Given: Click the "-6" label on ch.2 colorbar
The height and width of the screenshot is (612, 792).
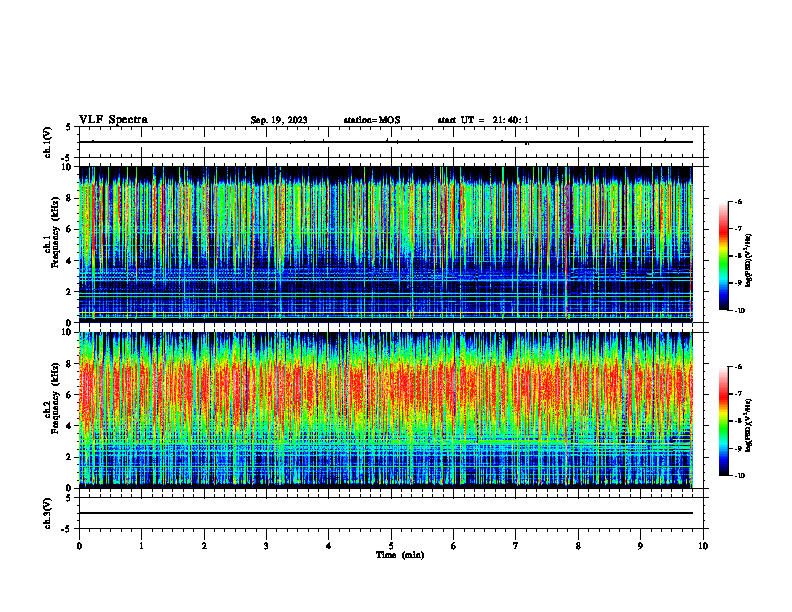Looking at the screenshot, I should [738, 367].
